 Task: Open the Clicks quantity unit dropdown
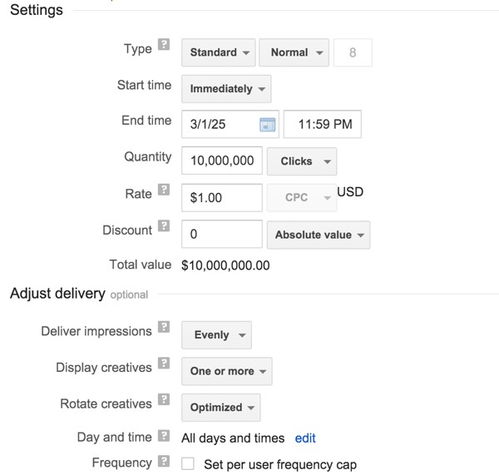click(x=302, y=161)
